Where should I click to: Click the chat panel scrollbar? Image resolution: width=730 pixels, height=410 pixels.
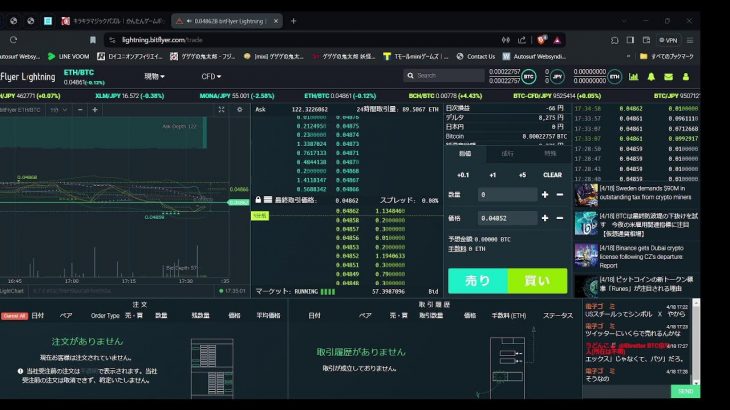click(696, 342)
